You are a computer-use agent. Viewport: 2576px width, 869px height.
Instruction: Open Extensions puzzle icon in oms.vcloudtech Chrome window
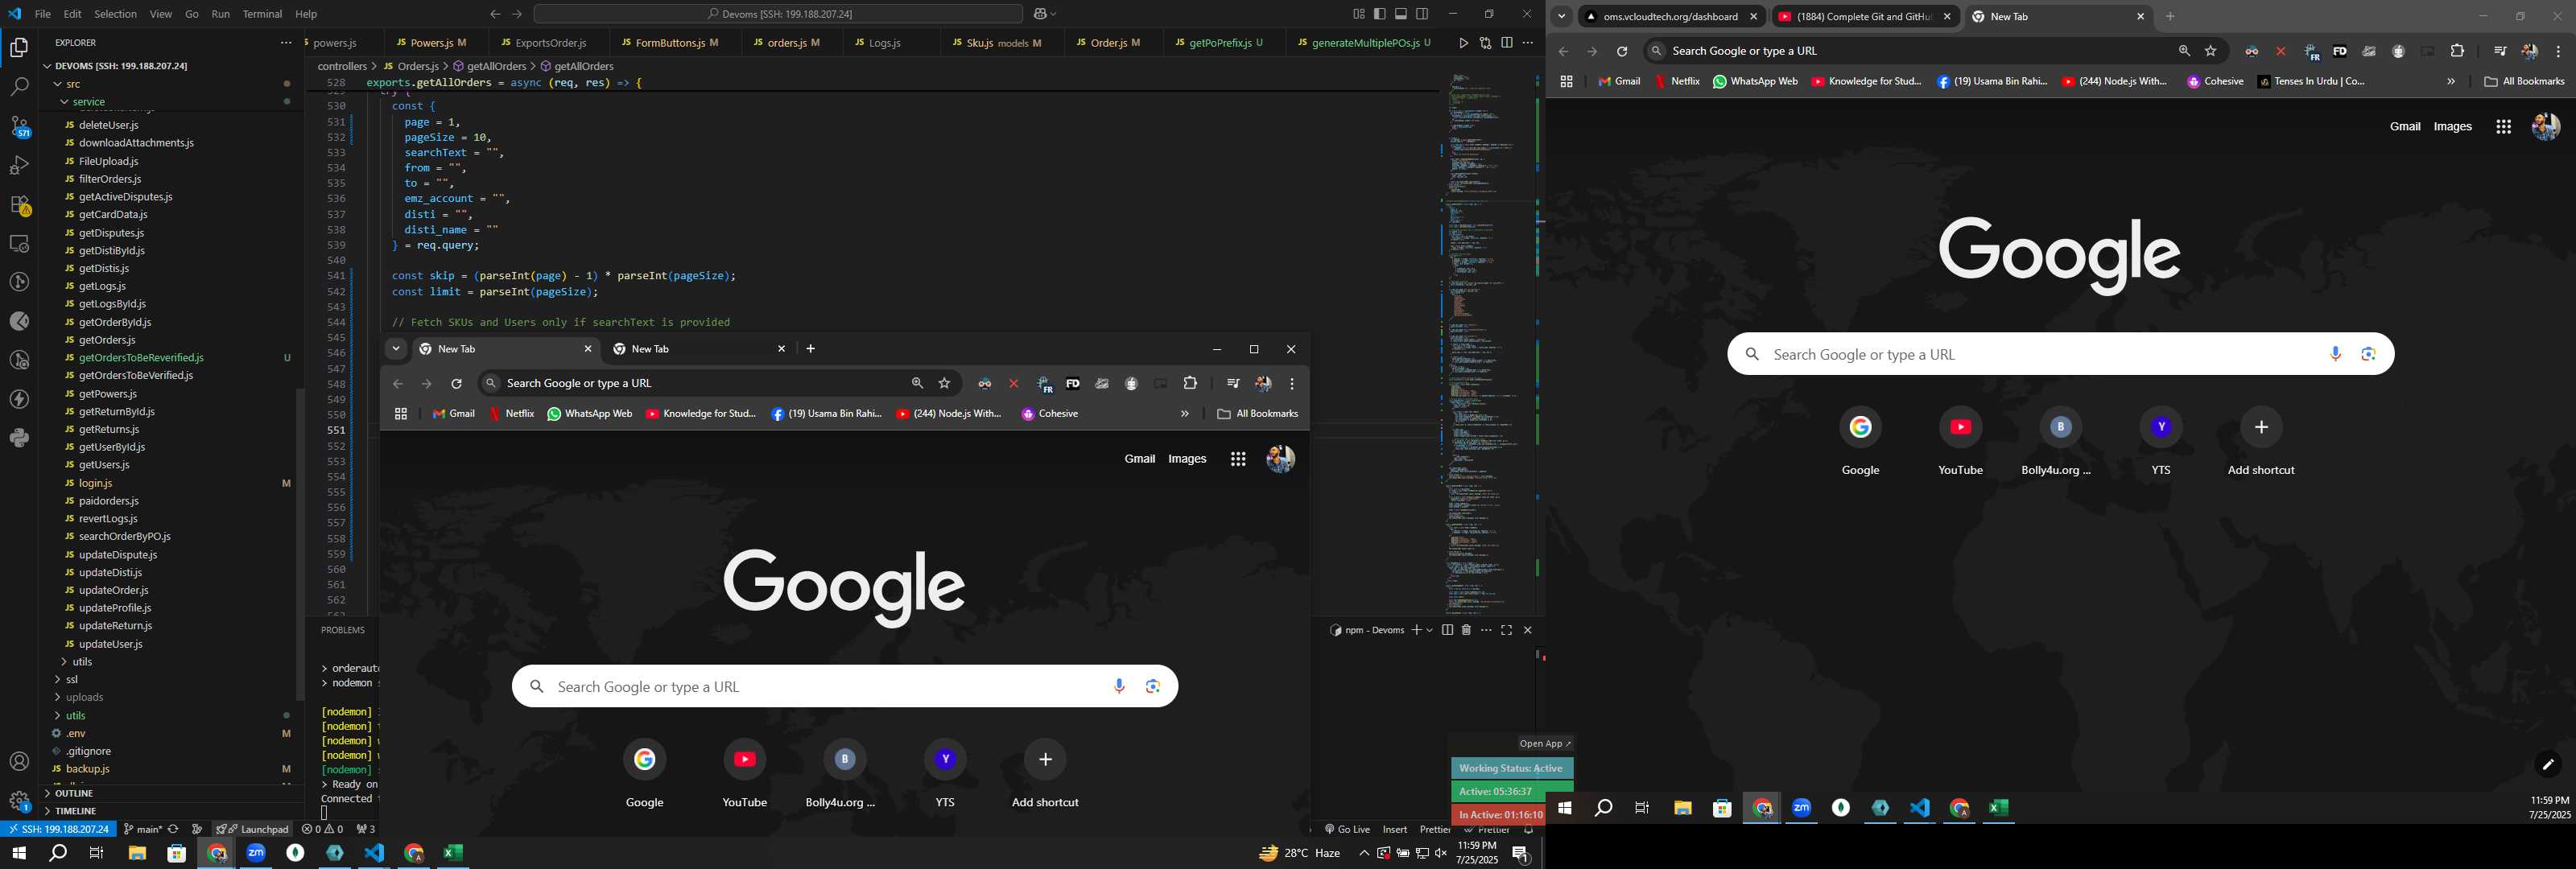click(2457, 51)
